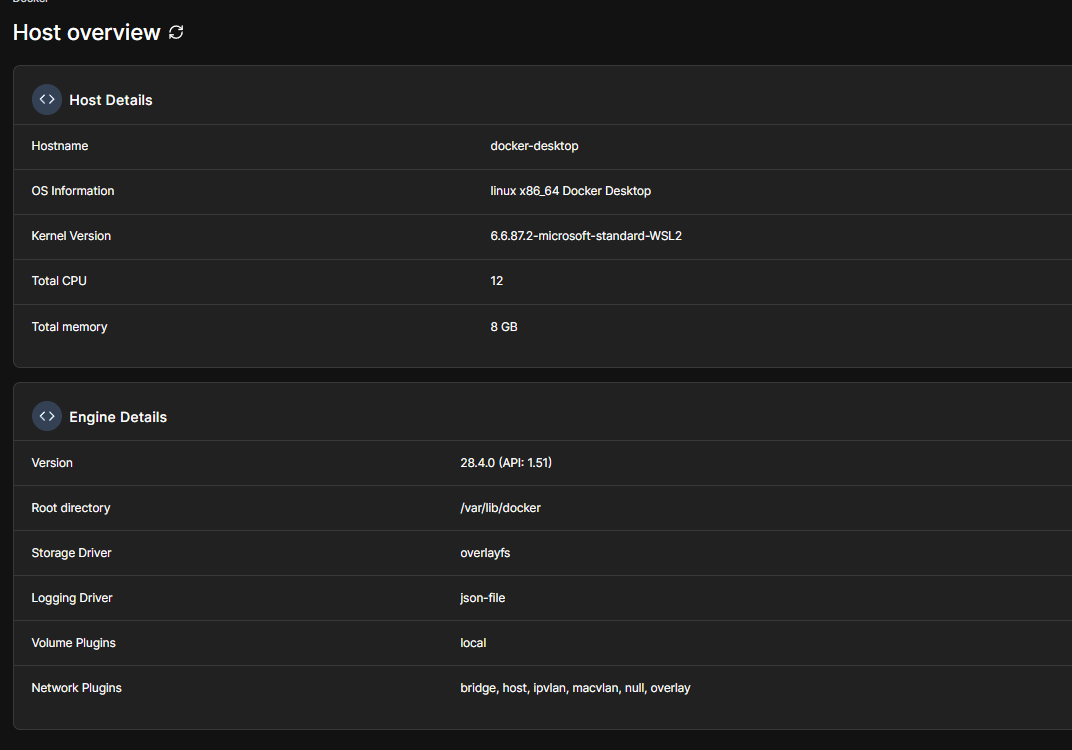The height and width of the screenshot is (750, 1072).
Task: Click the Storage Driver row label
Action: (71, 553)
